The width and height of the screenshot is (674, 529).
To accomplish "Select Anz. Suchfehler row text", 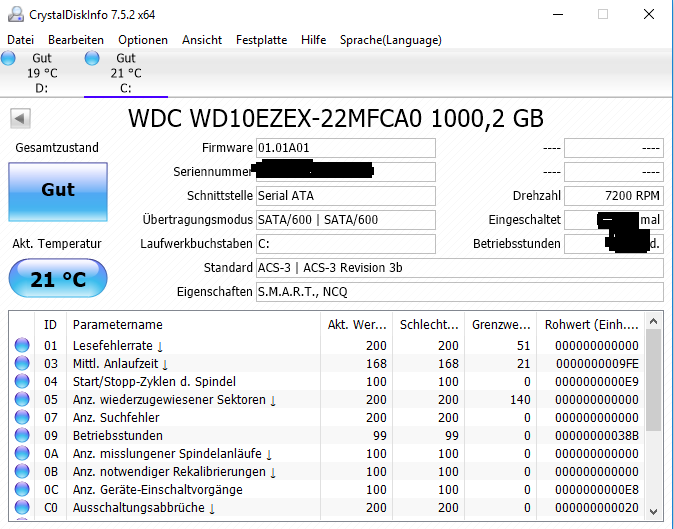I will [116, 418].
